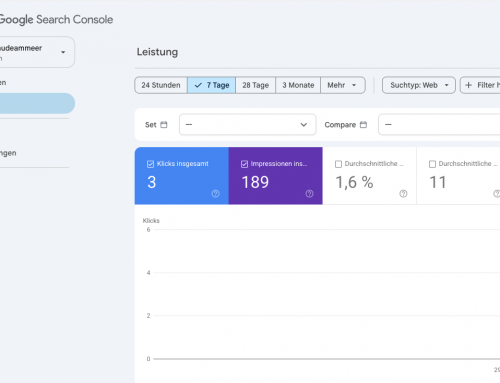Click the 3 clicks value
The height and width of the screenshot is (383, 500).
pyautogui.click(x=152, y=182)
